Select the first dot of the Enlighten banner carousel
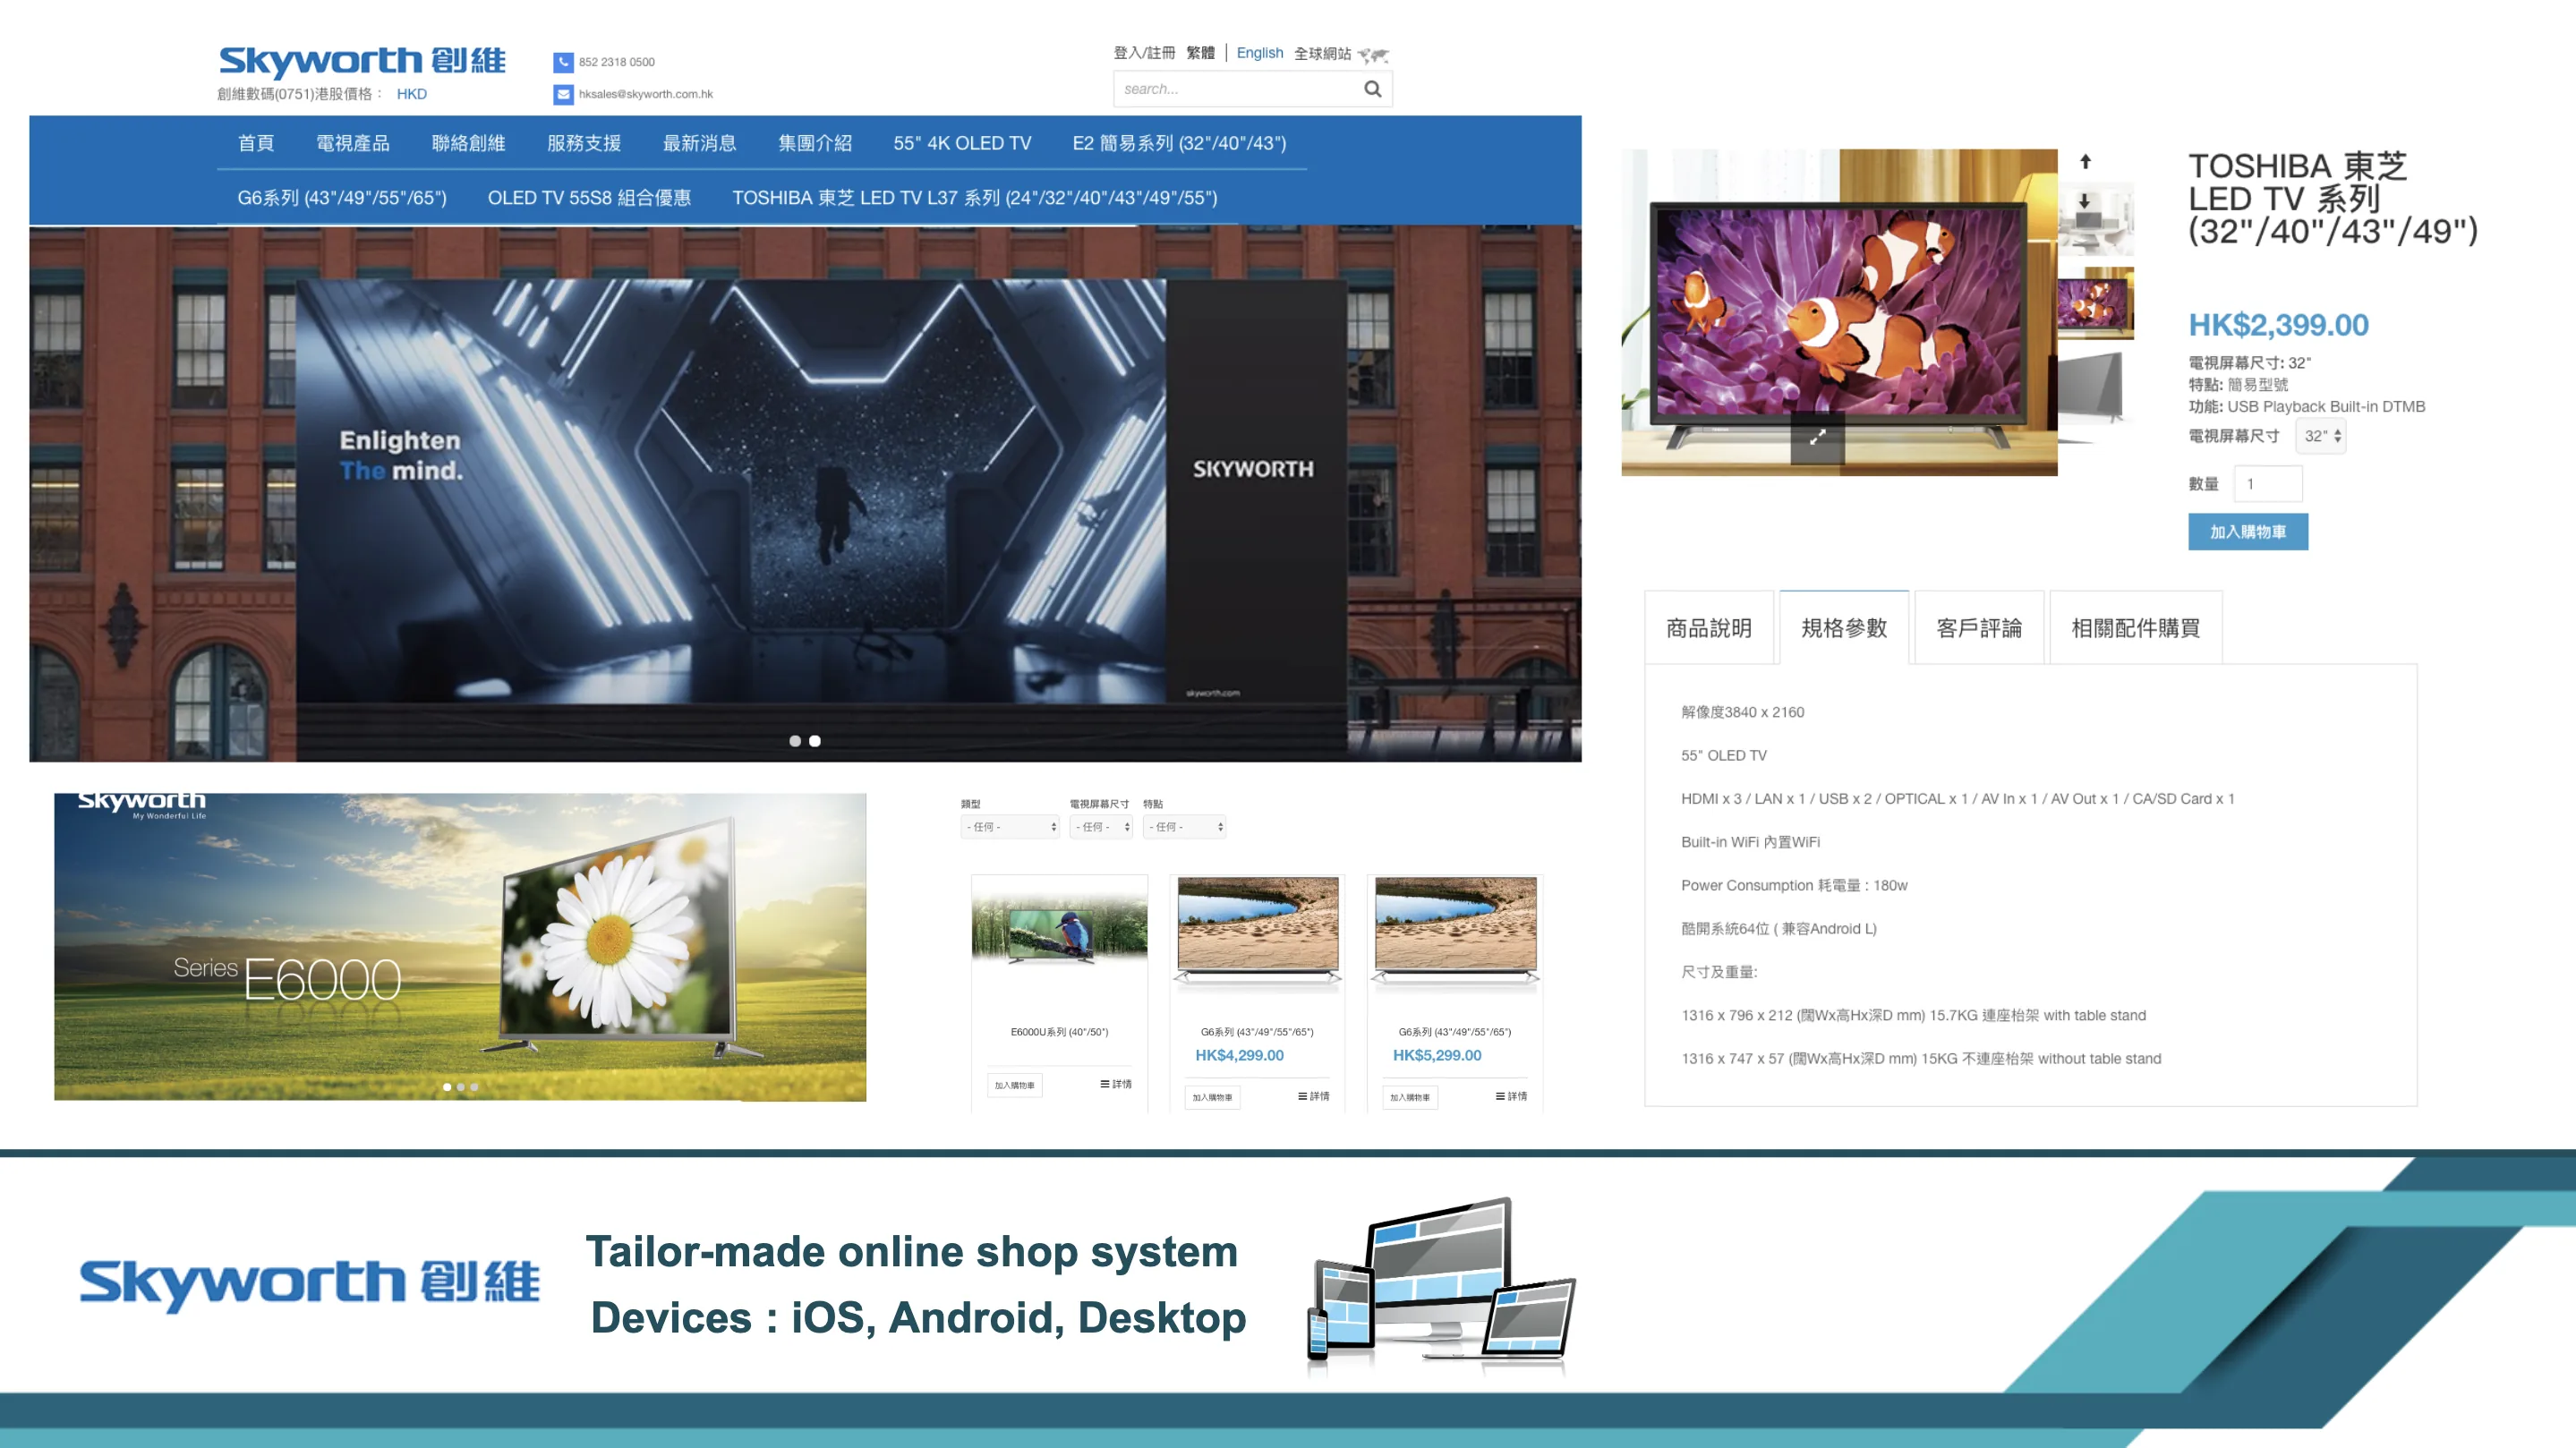 click(795, 741)
